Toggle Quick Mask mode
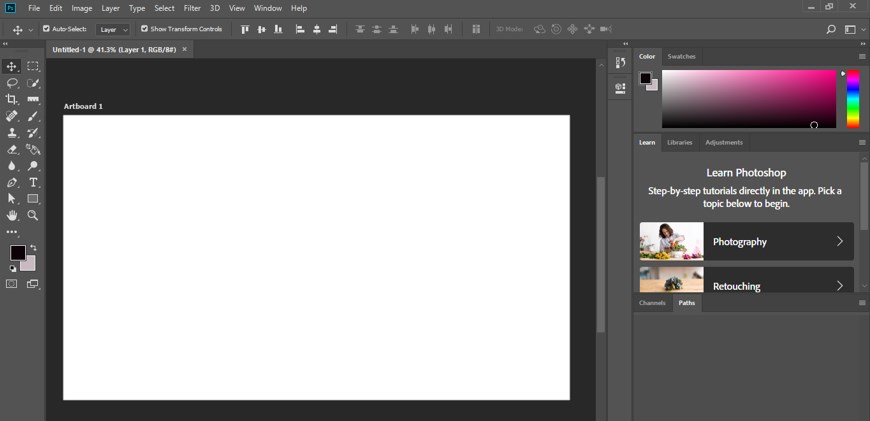Image resolution: width=870 pixels, height=421 pixels. (x=12, y=284)
